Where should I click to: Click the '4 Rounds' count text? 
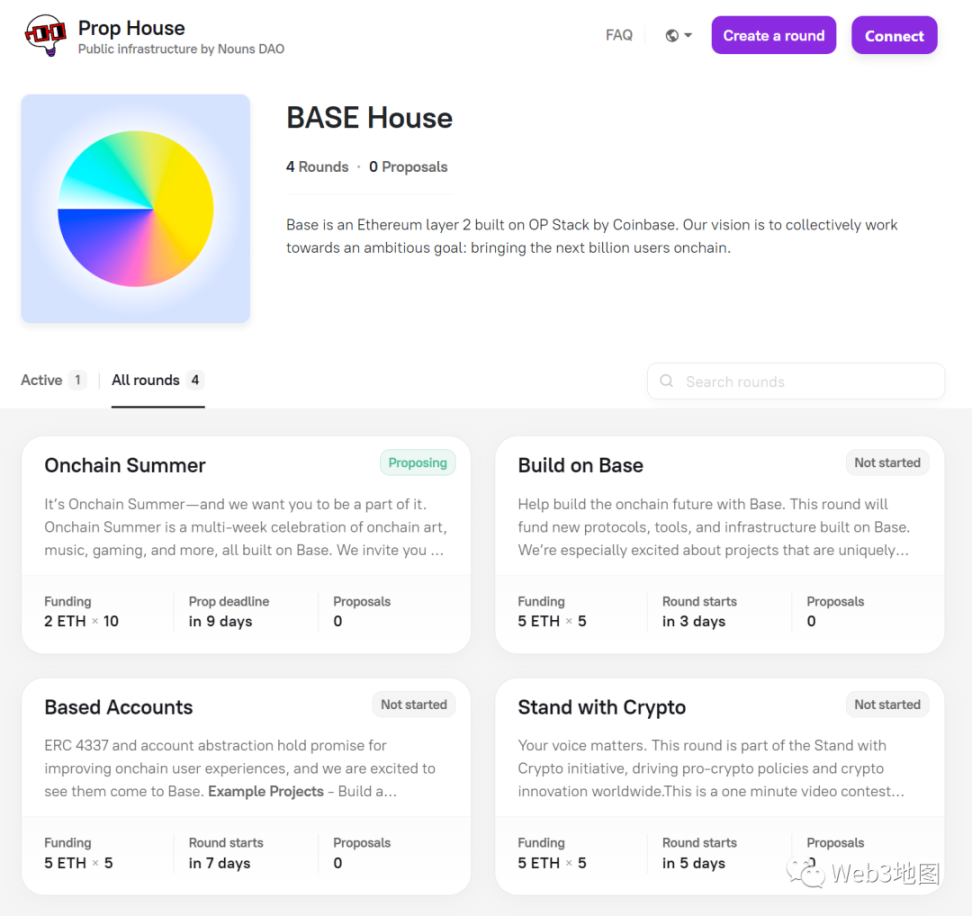pos(317,167)
